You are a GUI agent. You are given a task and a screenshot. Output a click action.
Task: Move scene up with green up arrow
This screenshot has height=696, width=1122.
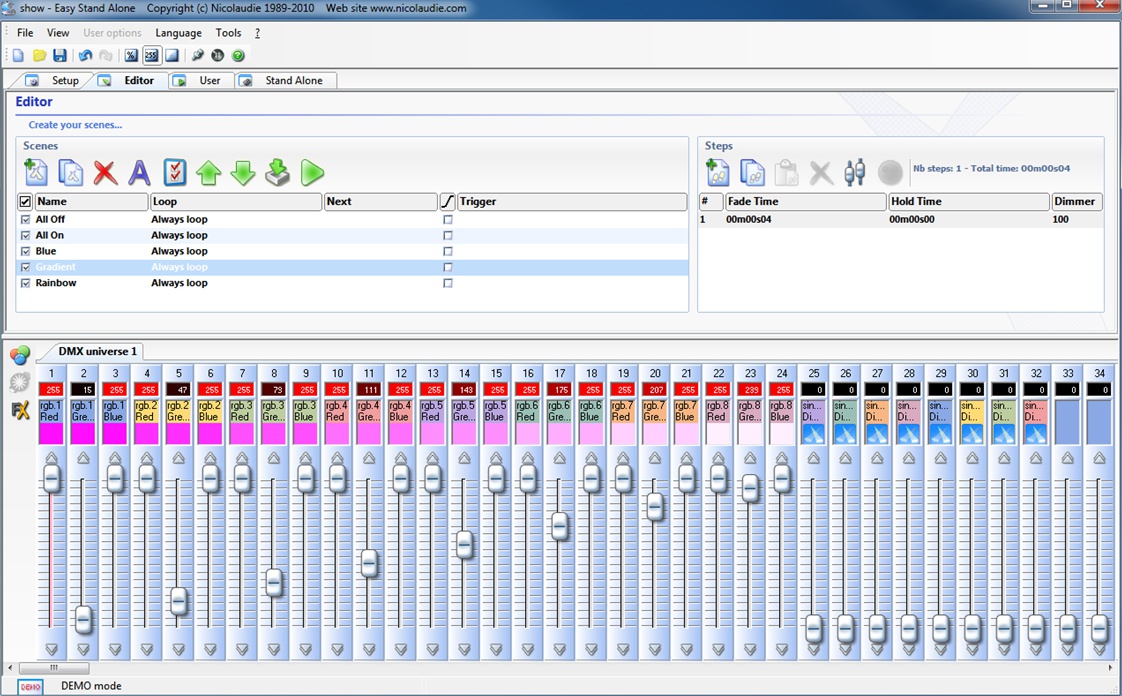coord(208,172)
